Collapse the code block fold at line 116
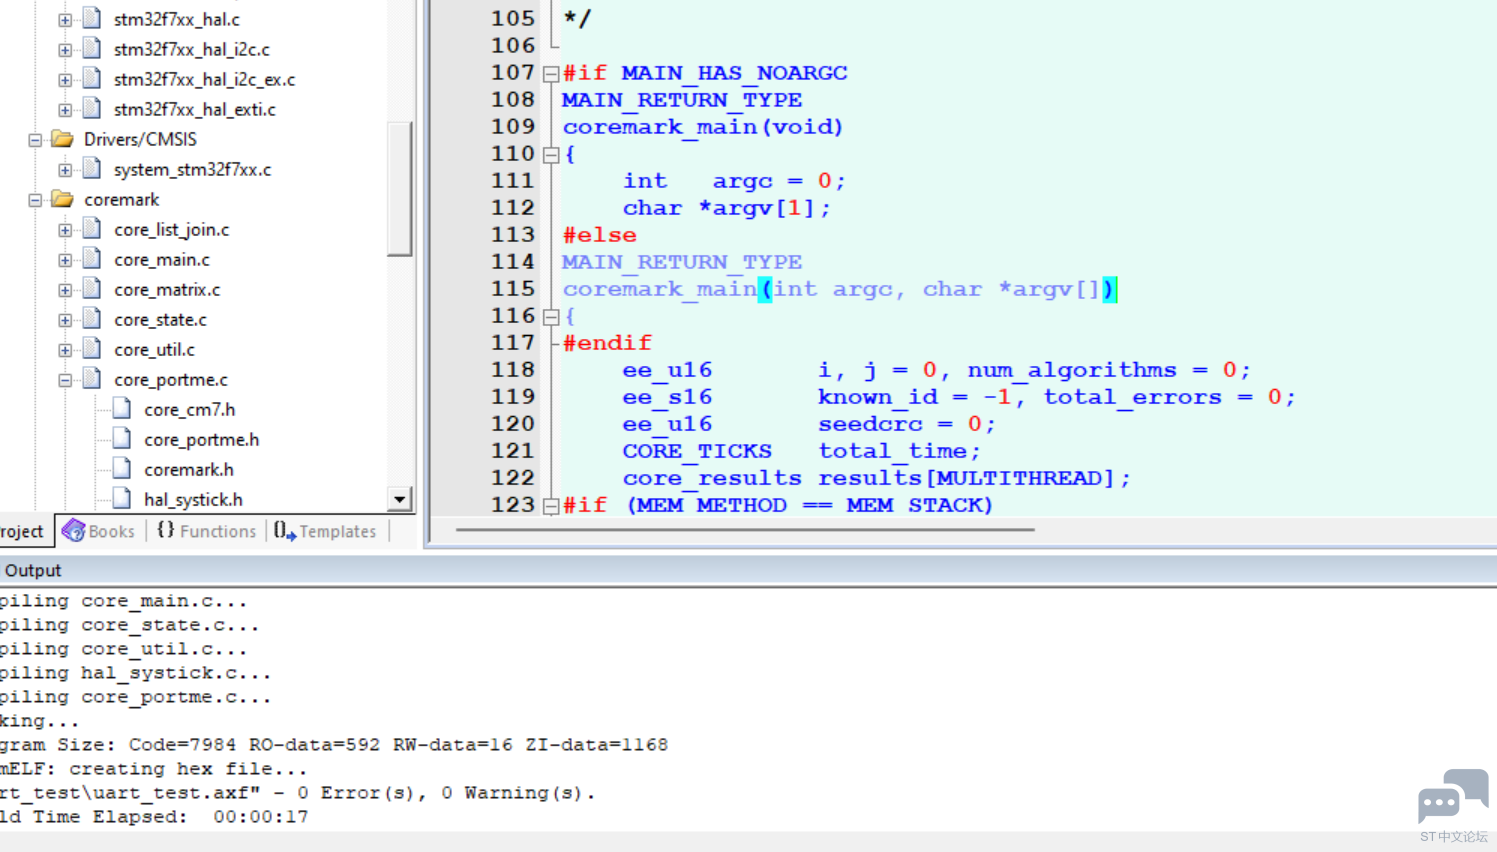Viewport: 1497px width, 852px height. click(551, 317)
